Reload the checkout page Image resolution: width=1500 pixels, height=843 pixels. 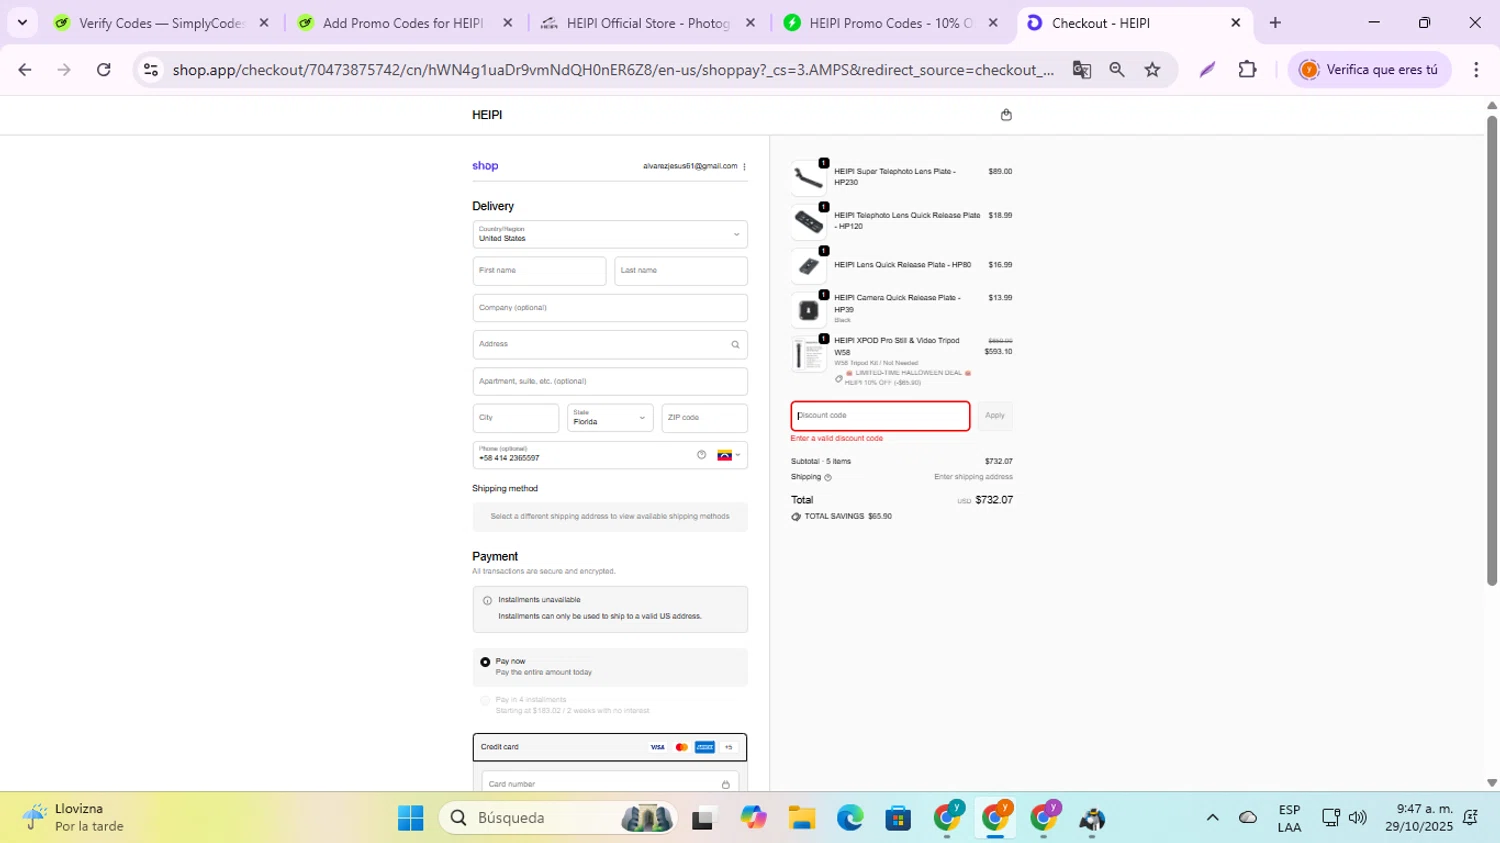103,69
